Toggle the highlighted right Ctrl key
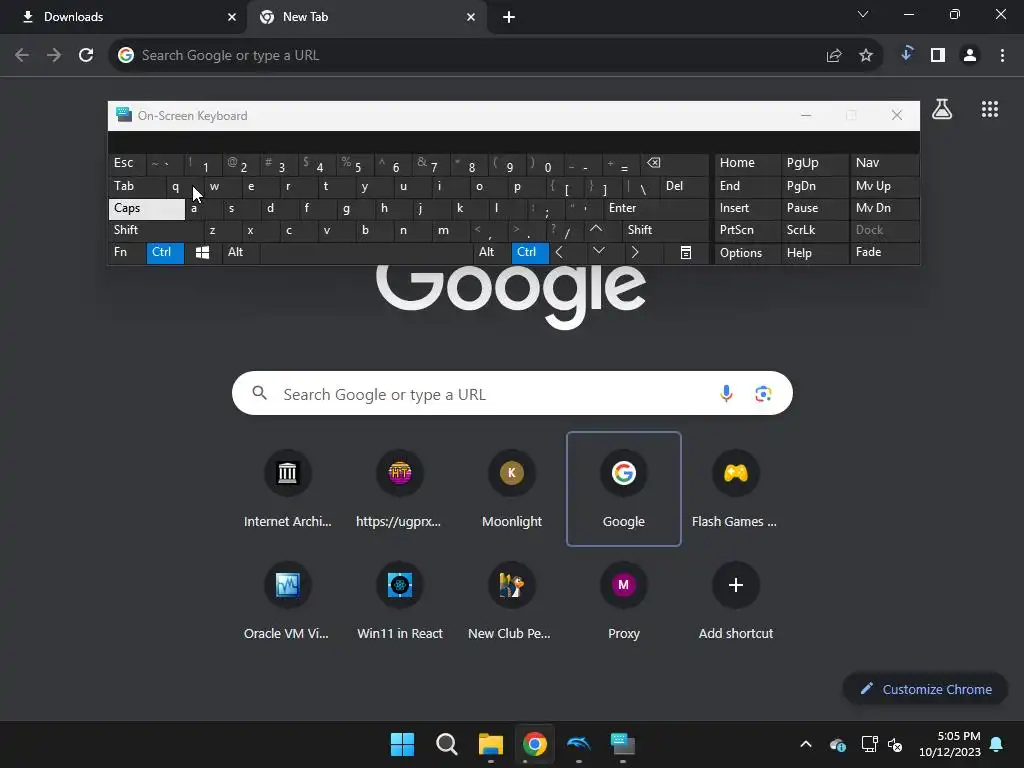This screenshot has height=768, width=1024. click(530, 253)
